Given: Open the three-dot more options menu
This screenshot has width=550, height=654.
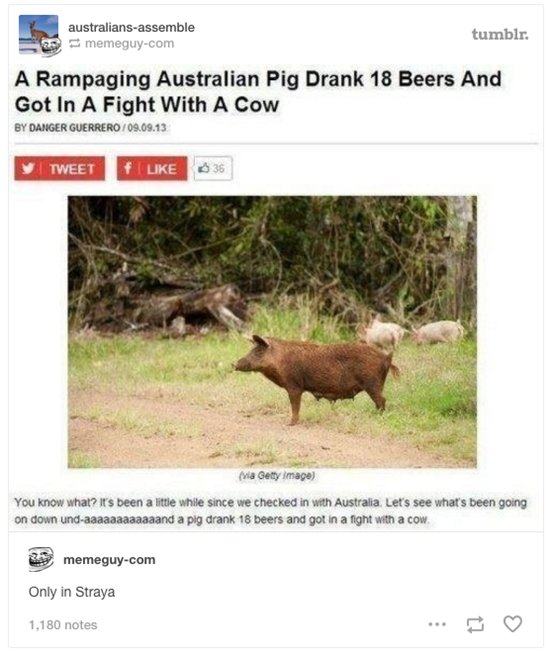Looking at the screenshot, I should tap(437, 624).
